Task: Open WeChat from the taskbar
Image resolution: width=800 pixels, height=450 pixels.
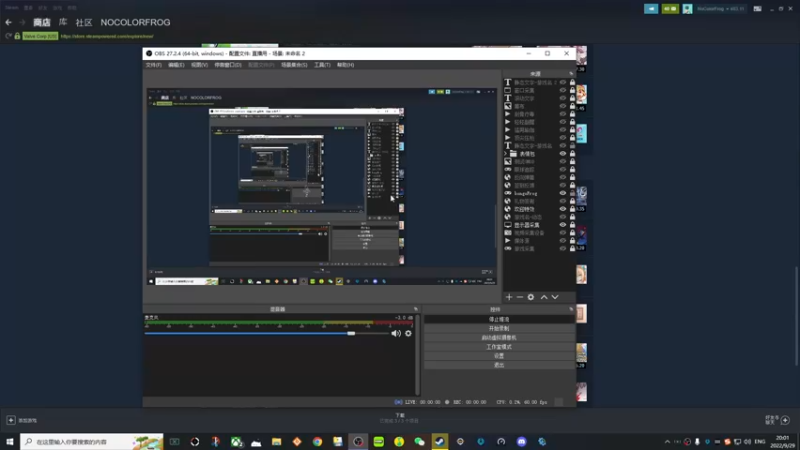Action: [419, 442]
